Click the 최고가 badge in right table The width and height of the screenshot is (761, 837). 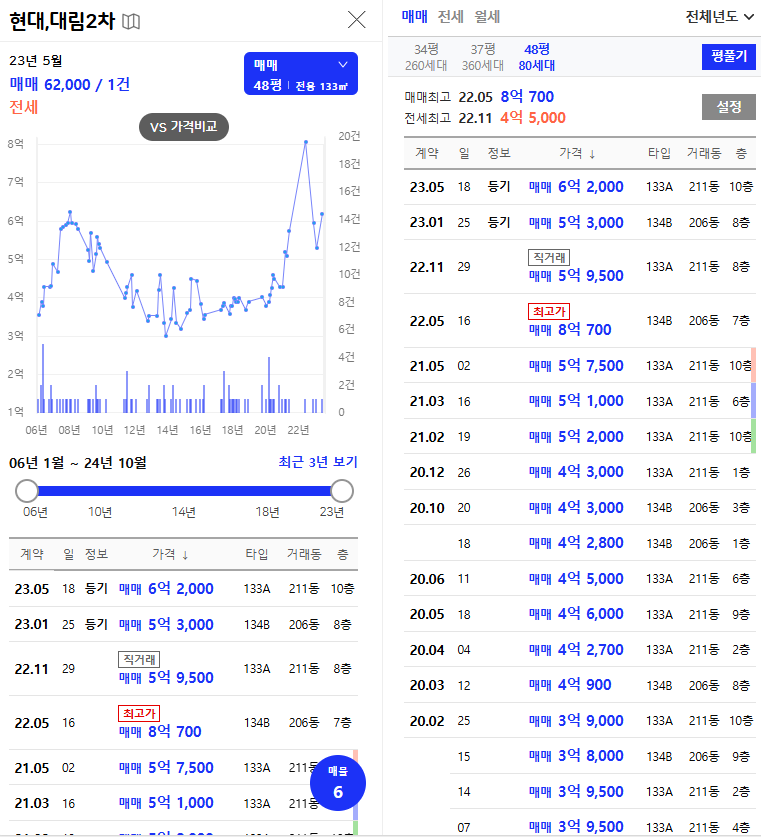549,311
